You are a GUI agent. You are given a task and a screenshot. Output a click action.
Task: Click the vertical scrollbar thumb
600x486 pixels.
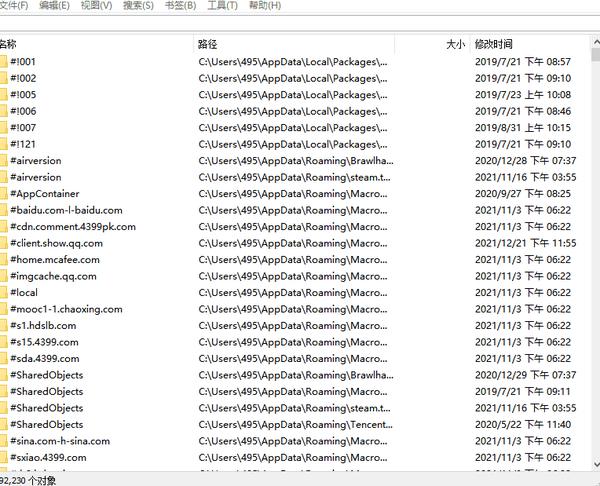pyautogui.click(x=596, y=55)
